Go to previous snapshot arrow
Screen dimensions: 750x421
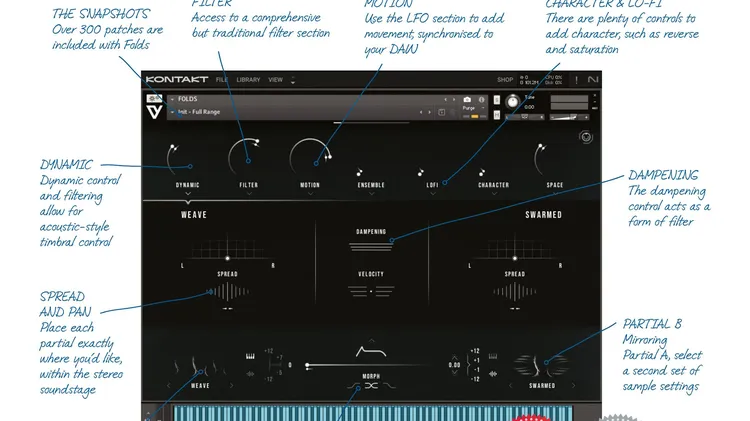click(x=421, y=112)
